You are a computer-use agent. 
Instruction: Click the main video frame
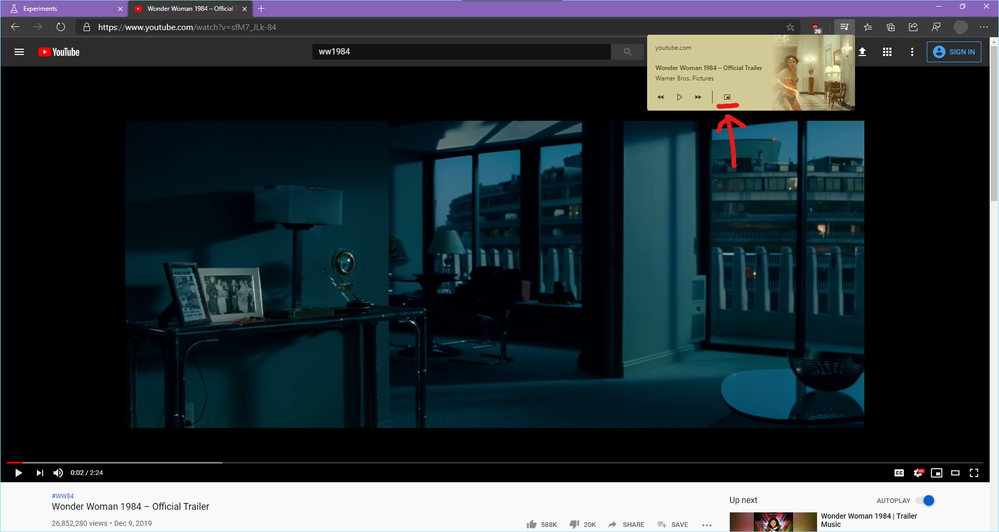click(494, 274)
